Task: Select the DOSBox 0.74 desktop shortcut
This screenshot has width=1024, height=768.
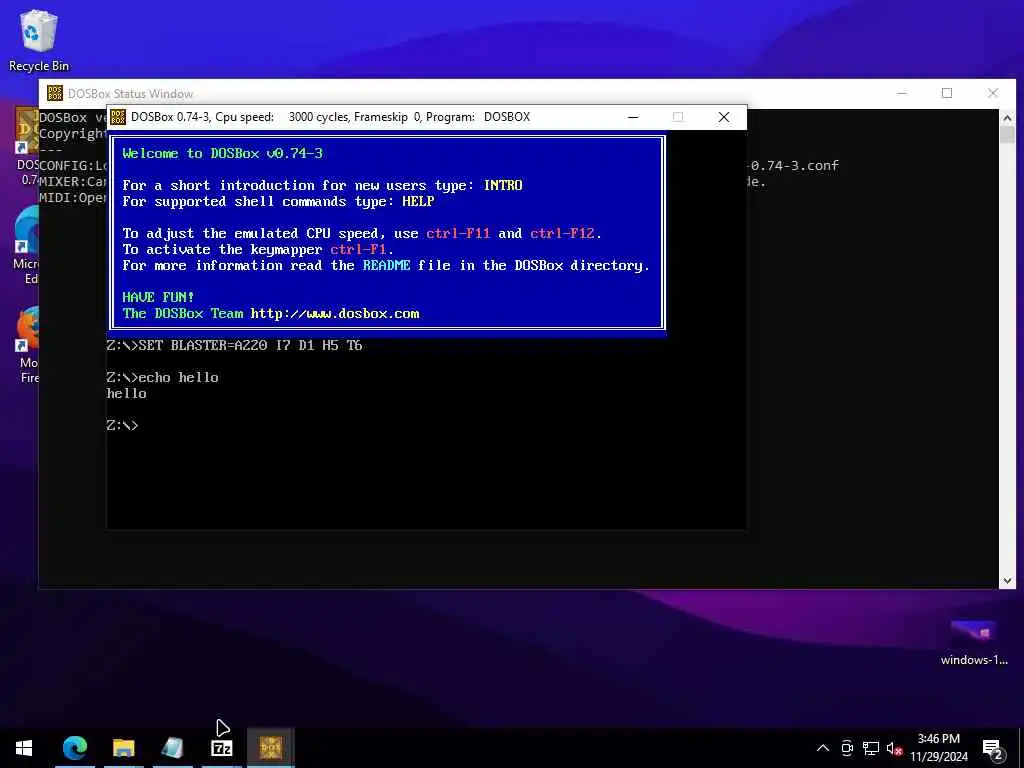Action: click(x=27, y=146)
